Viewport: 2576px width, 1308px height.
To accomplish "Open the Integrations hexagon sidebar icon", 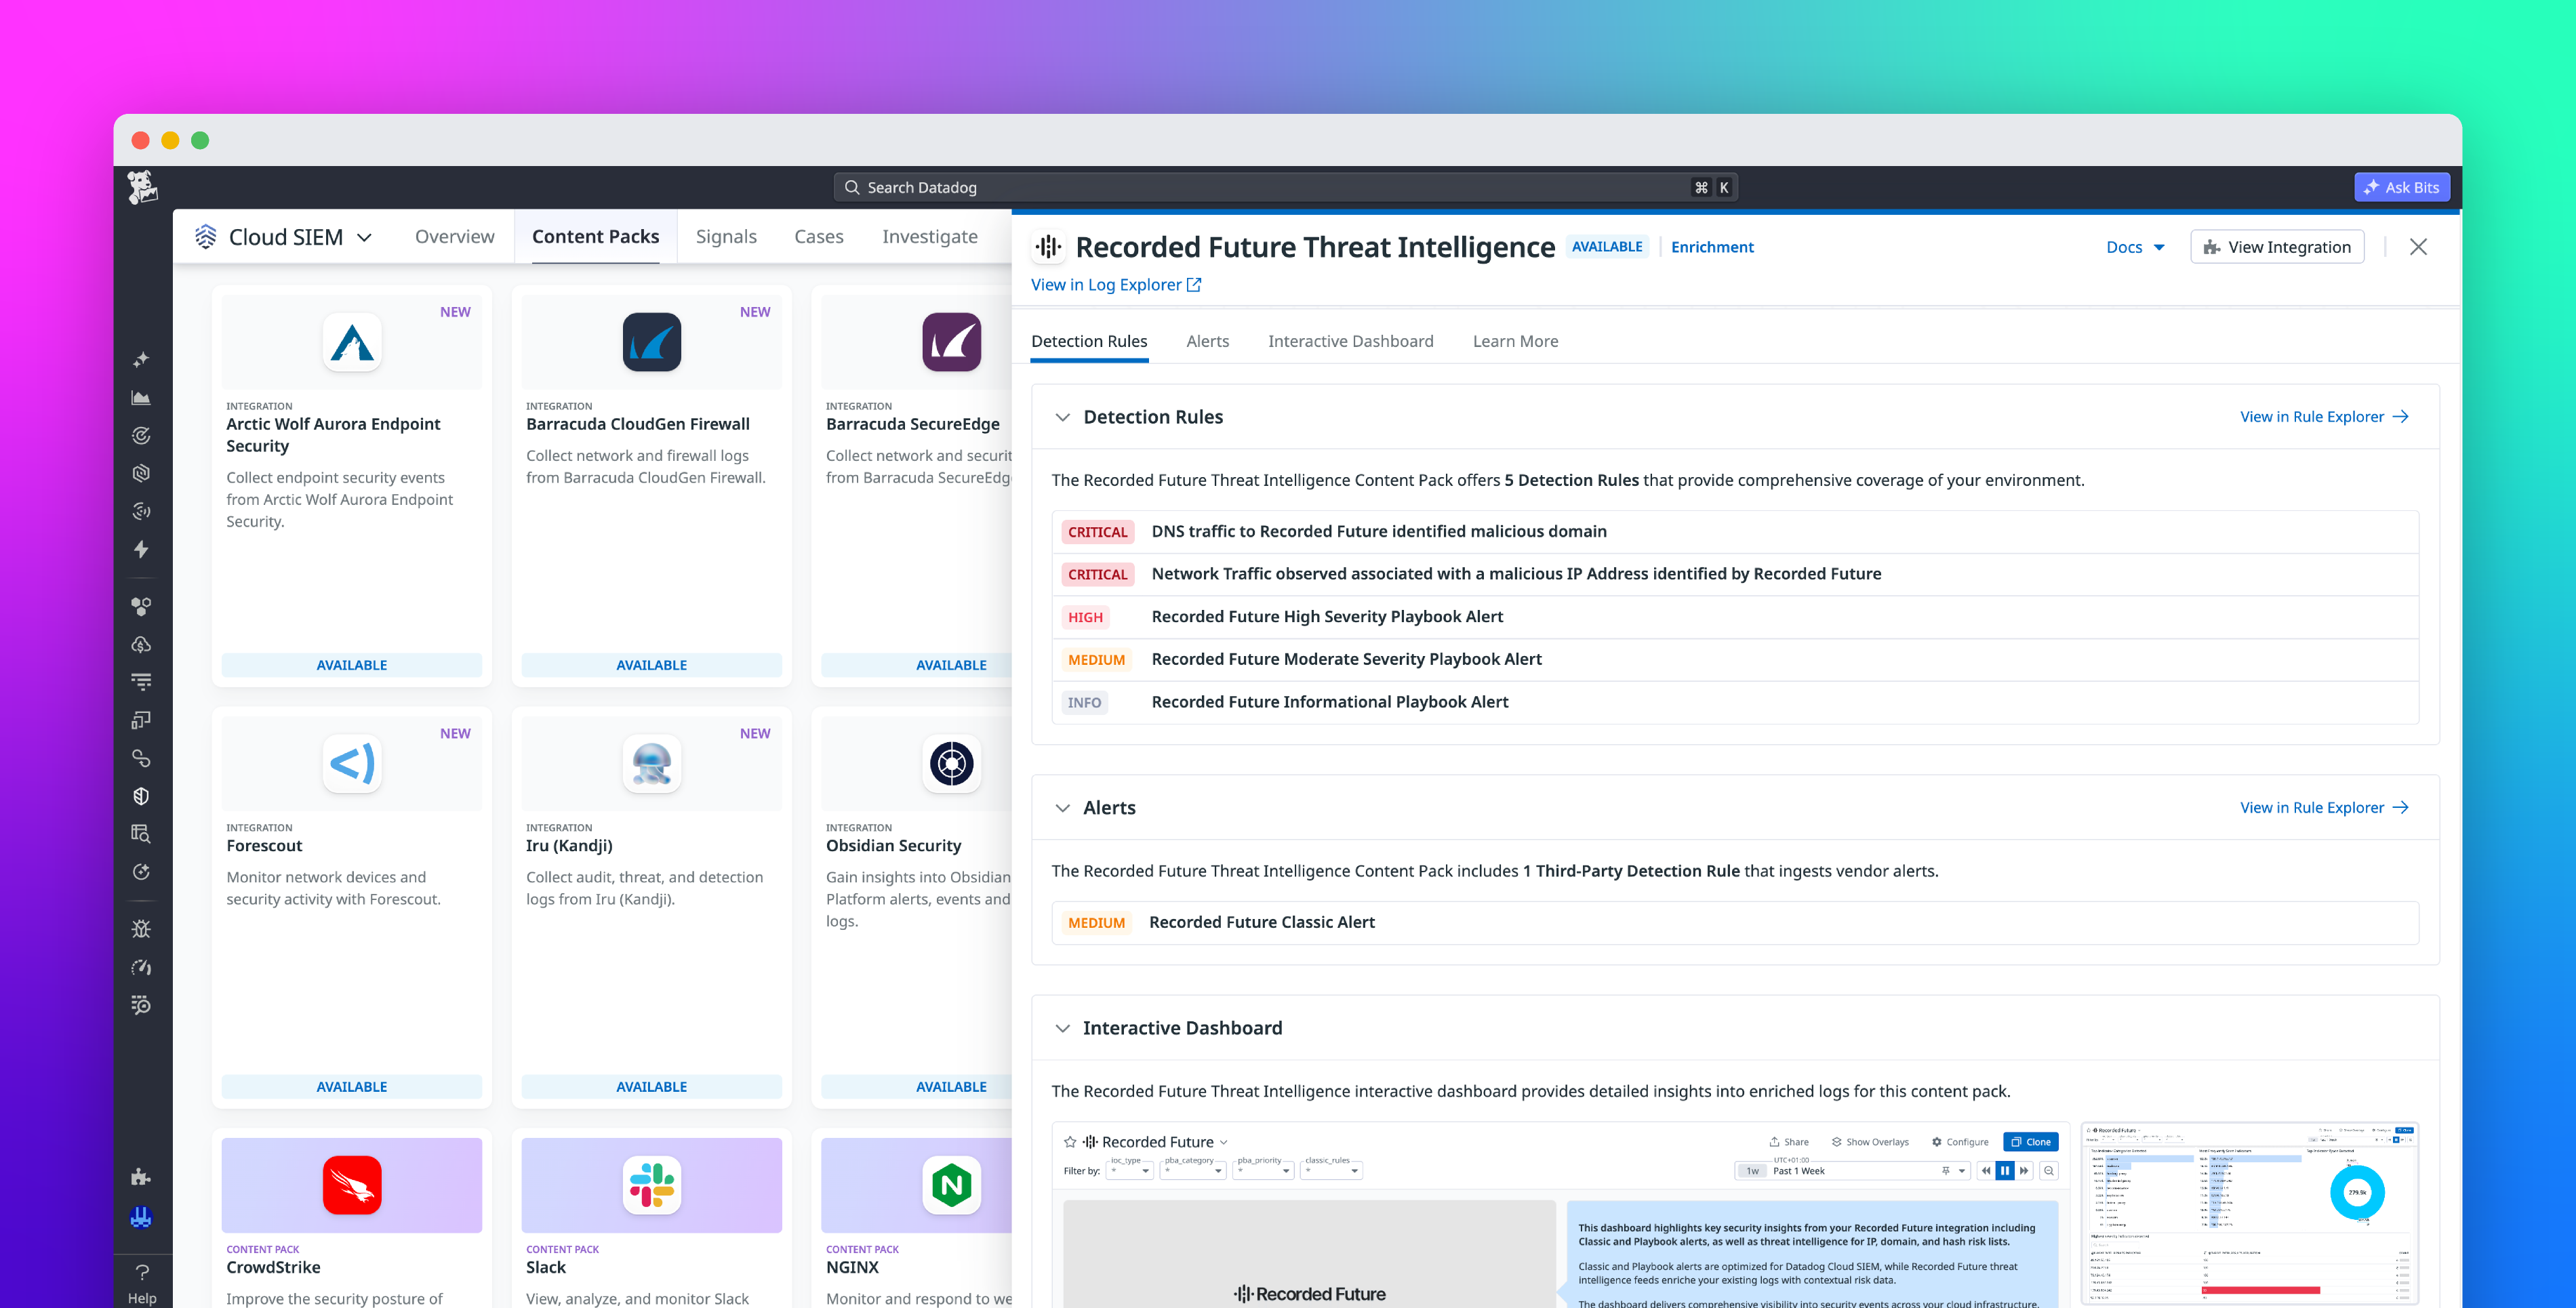I will [141, 605].
